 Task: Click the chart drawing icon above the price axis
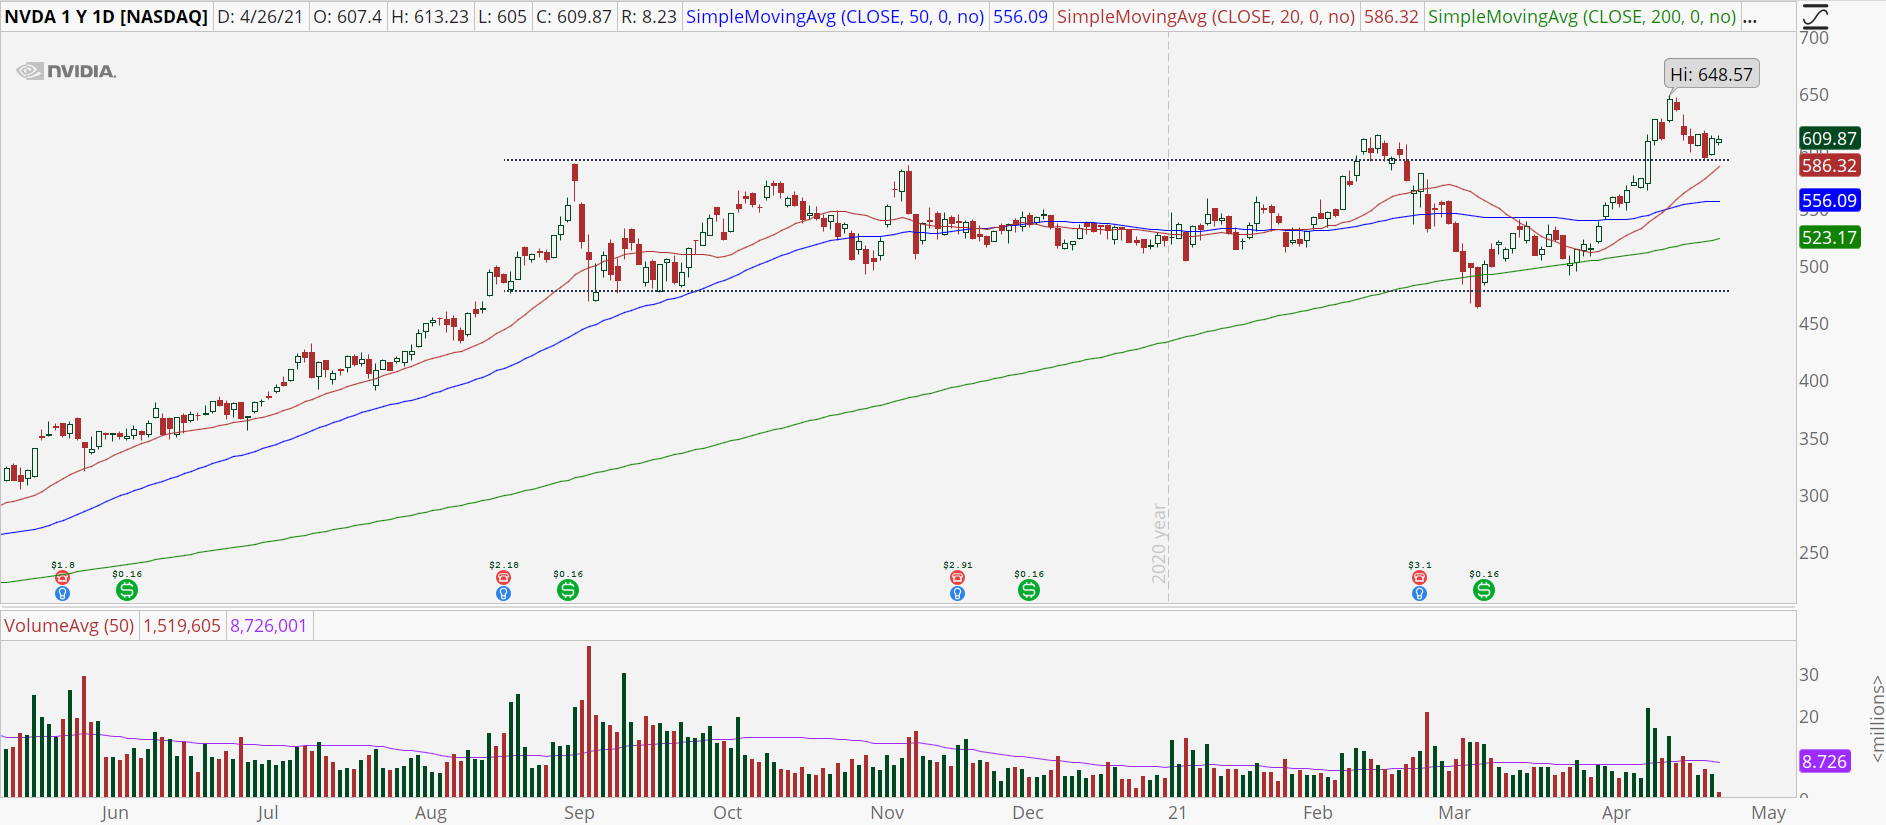coord(1813,16)
